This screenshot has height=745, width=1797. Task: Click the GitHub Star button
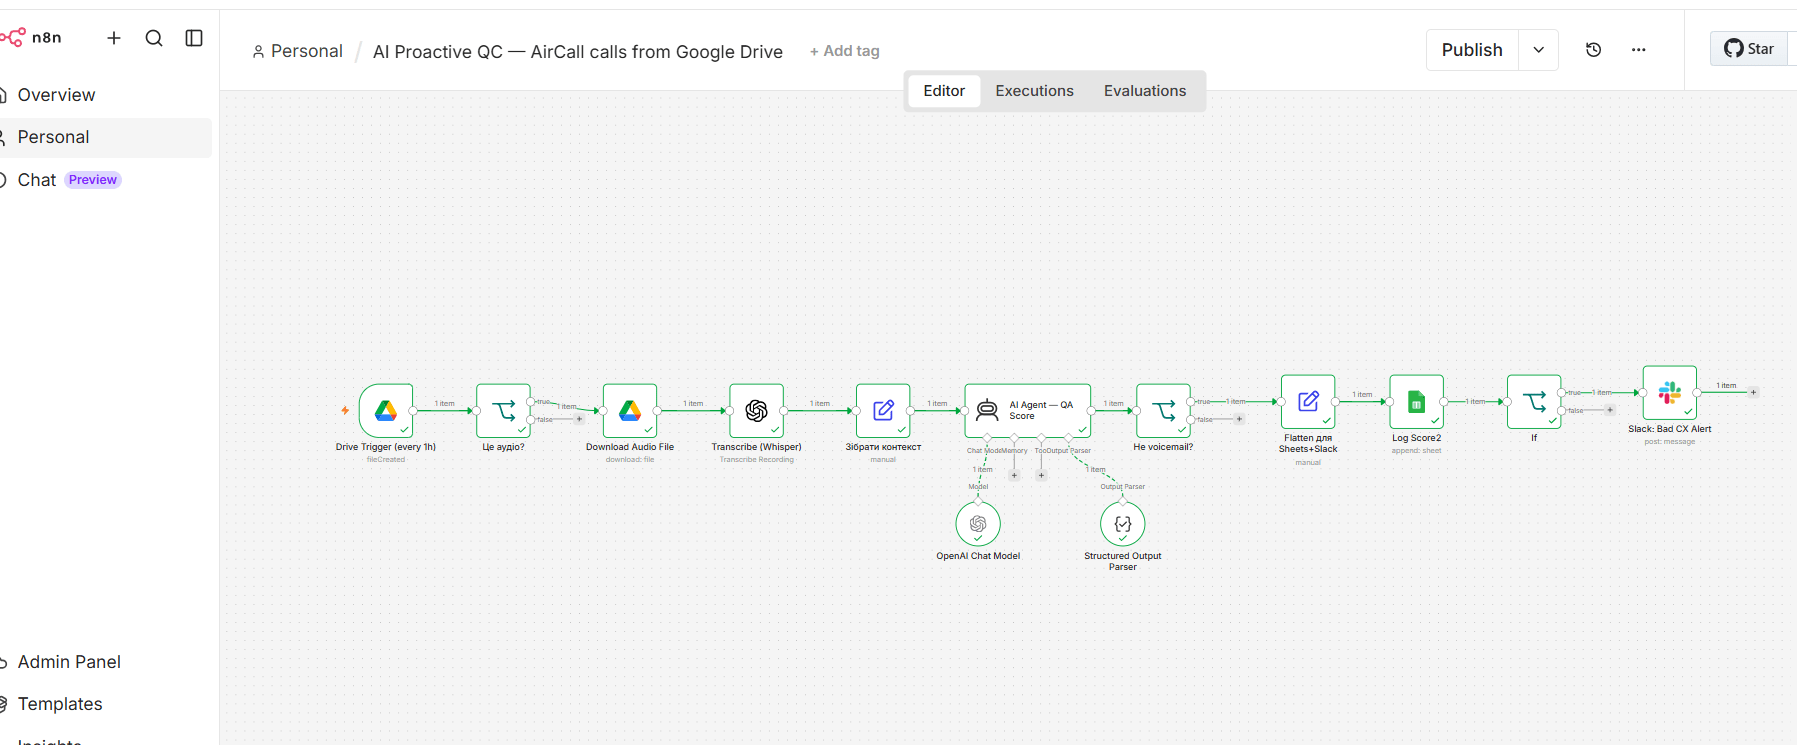[1751, 49]
